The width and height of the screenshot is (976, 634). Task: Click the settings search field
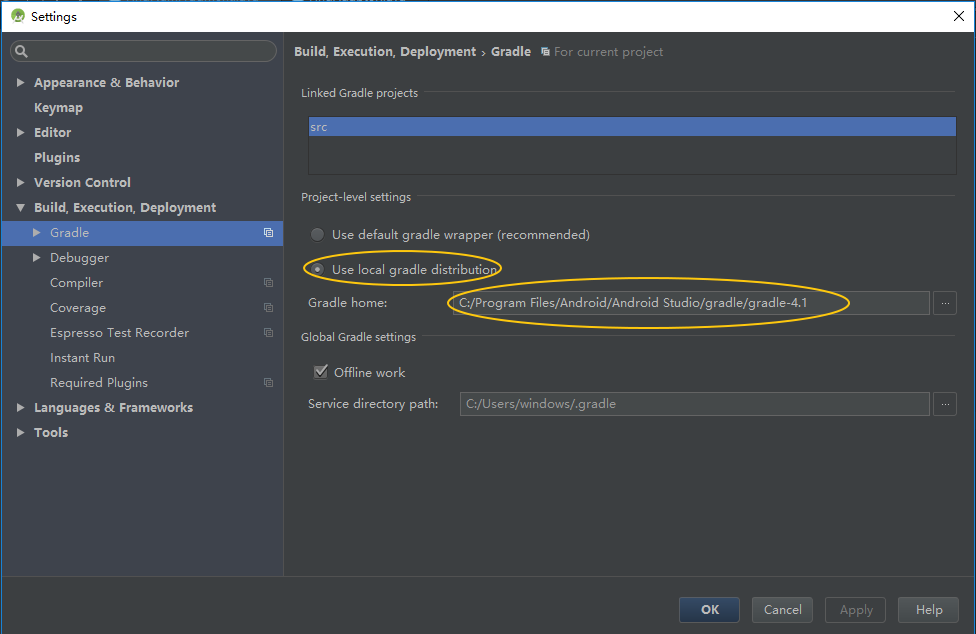click(143, 51)
